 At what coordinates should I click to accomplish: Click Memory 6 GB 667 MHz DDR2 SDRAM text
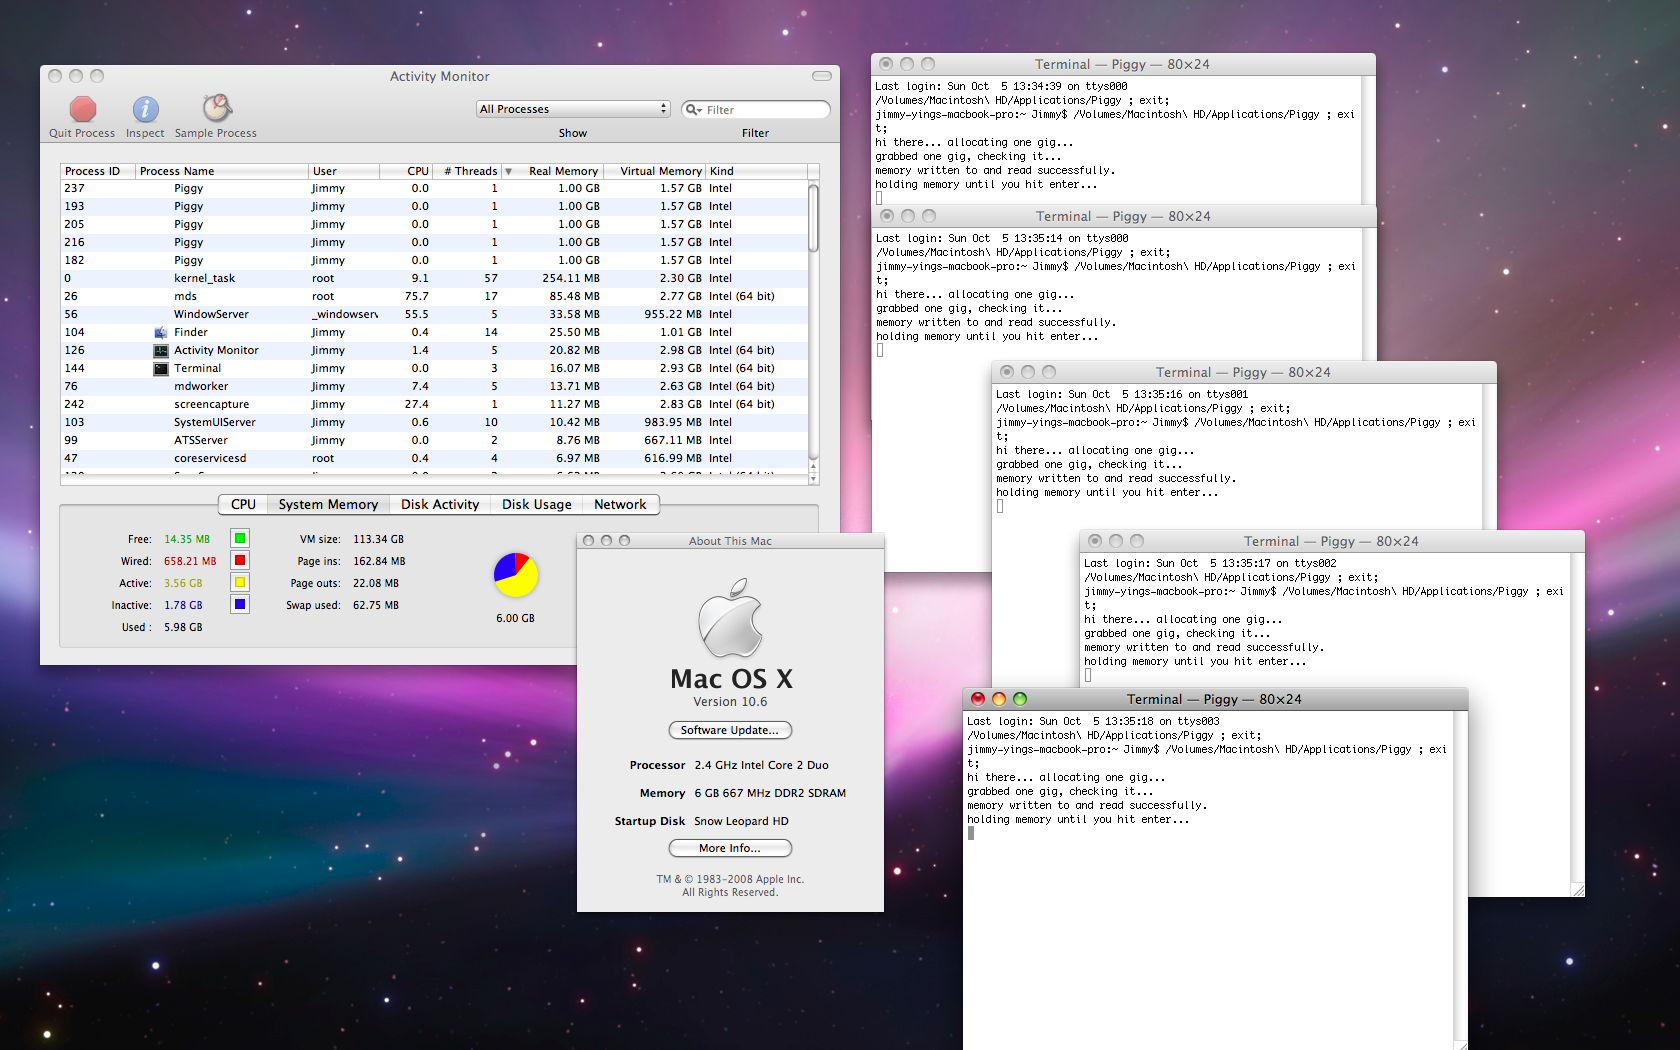742,793
